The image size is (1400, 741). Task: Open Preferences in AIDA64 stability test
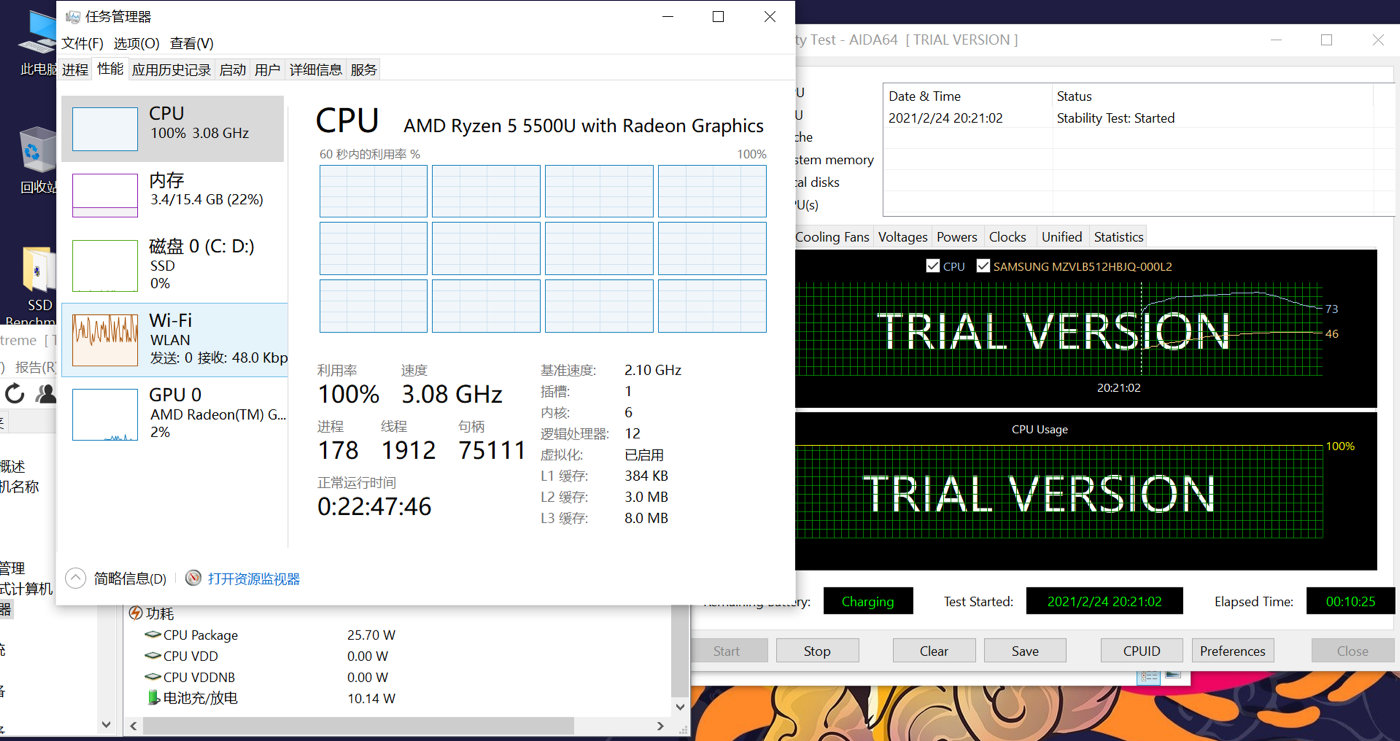click(1233, 650)
